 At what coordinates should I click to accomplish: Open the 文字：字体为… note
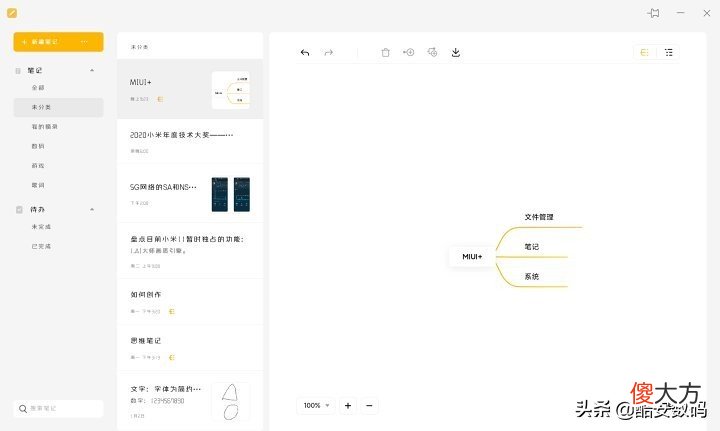coord(190,401)
